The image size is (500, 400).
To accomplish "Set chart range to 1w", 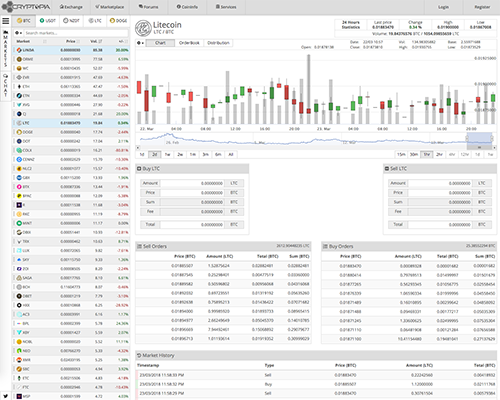I will click(167, 154).
